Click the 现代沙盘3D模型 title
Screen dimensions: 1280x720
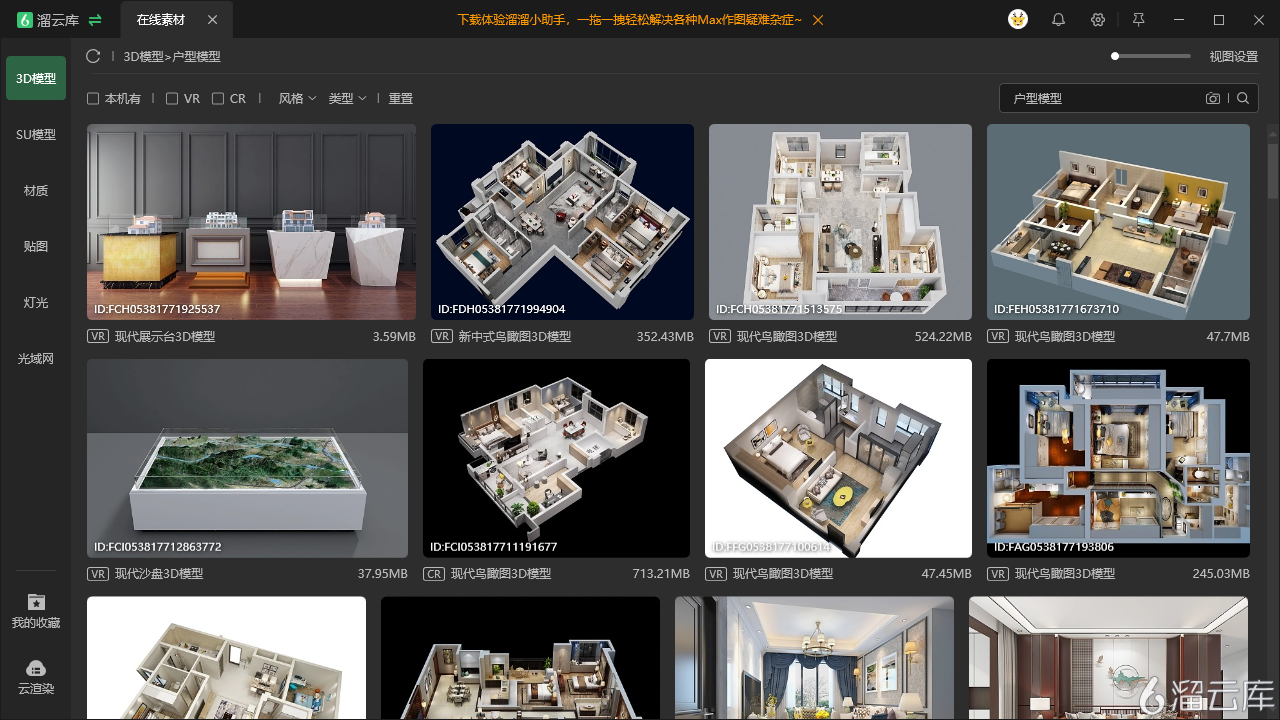coord(159,574)
